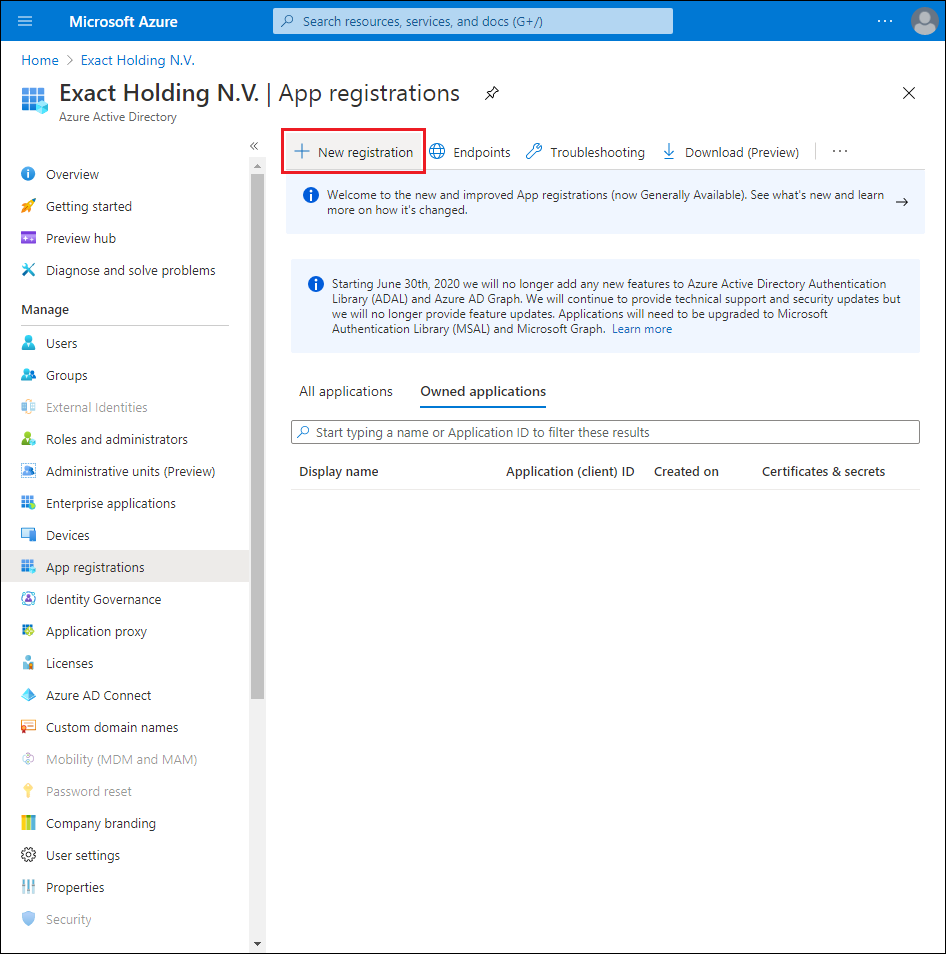Launch Troubleshooting from the toolbar
Viewport: 946px width, 954px height.
click(x=584, y=151)
